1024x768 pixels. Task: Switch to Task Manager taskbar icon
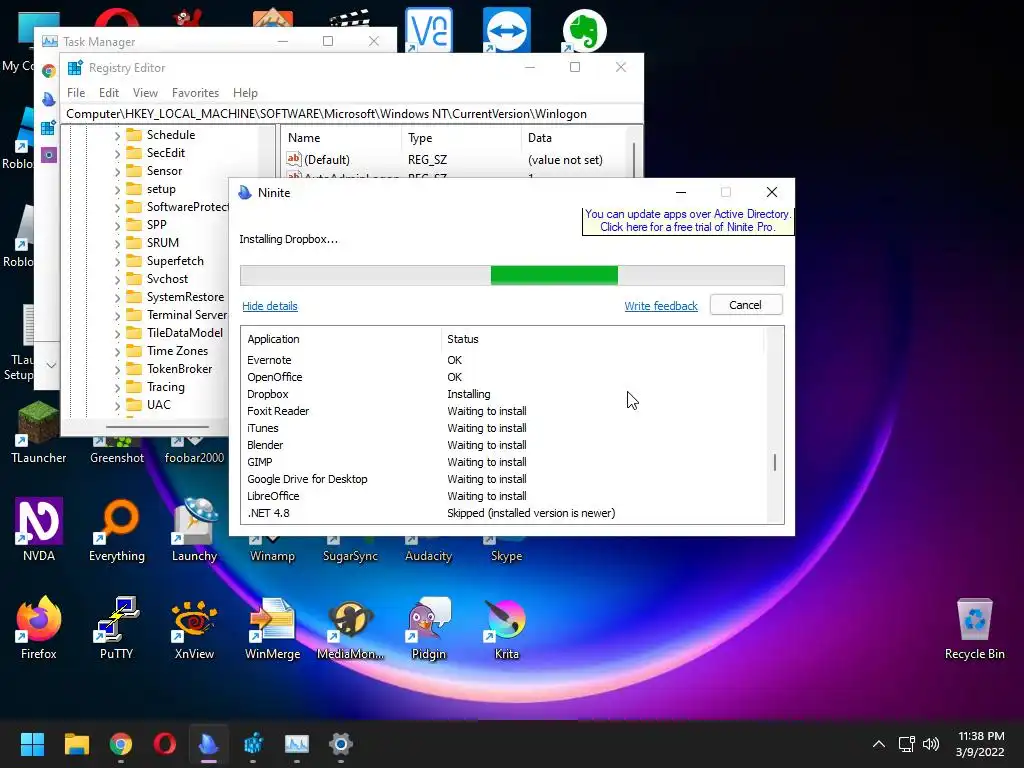296,744
